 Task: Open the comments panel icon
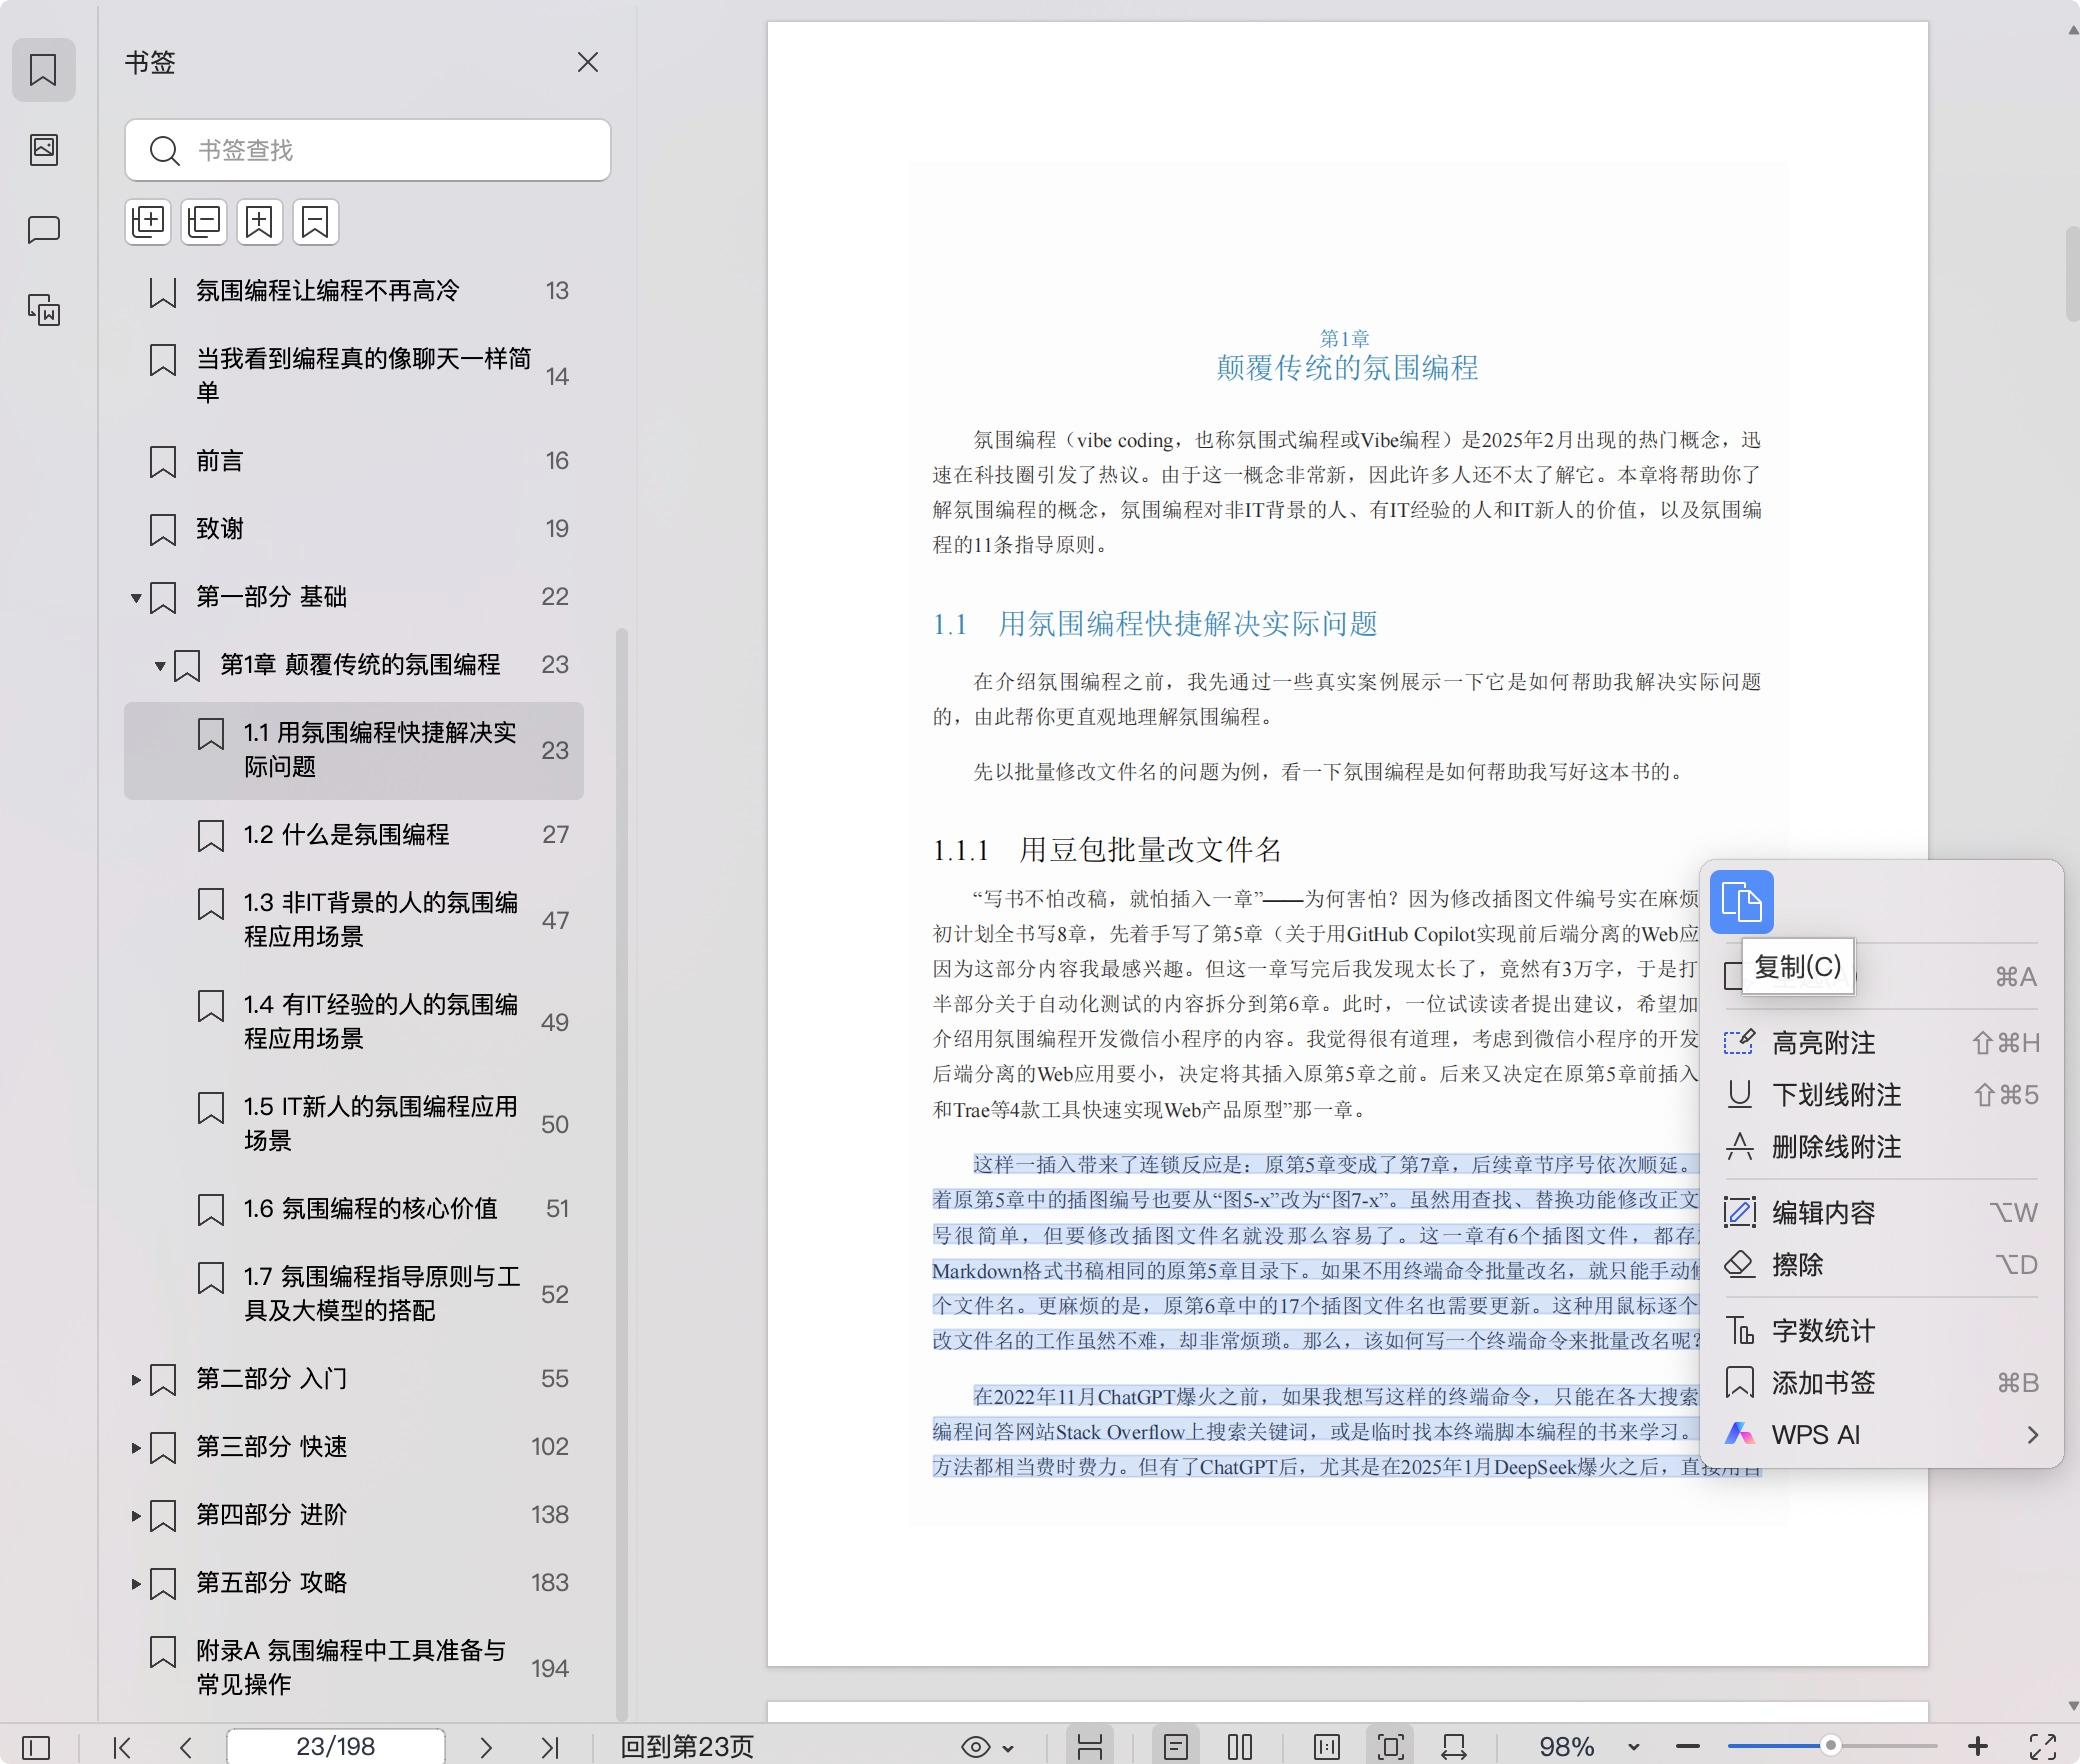click(44, 230)
